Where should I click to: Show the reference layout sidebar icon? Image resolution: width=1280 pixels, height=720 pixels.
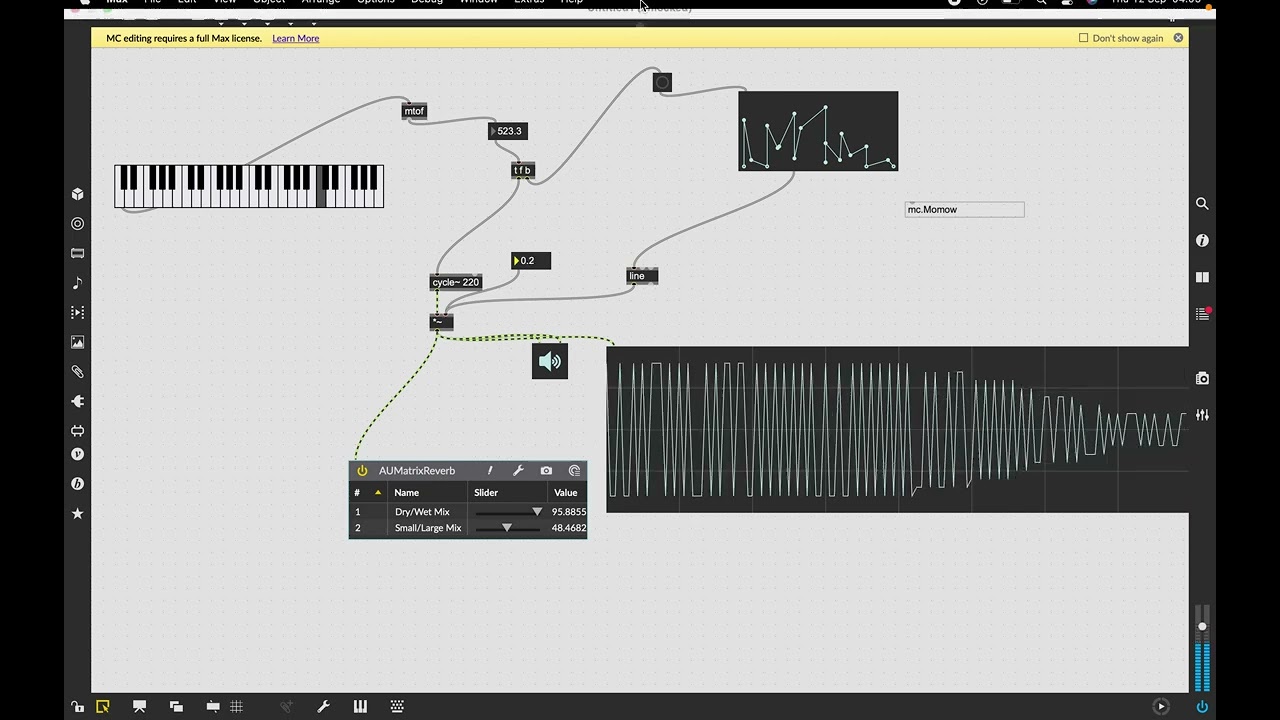[x=1202, y=277]
